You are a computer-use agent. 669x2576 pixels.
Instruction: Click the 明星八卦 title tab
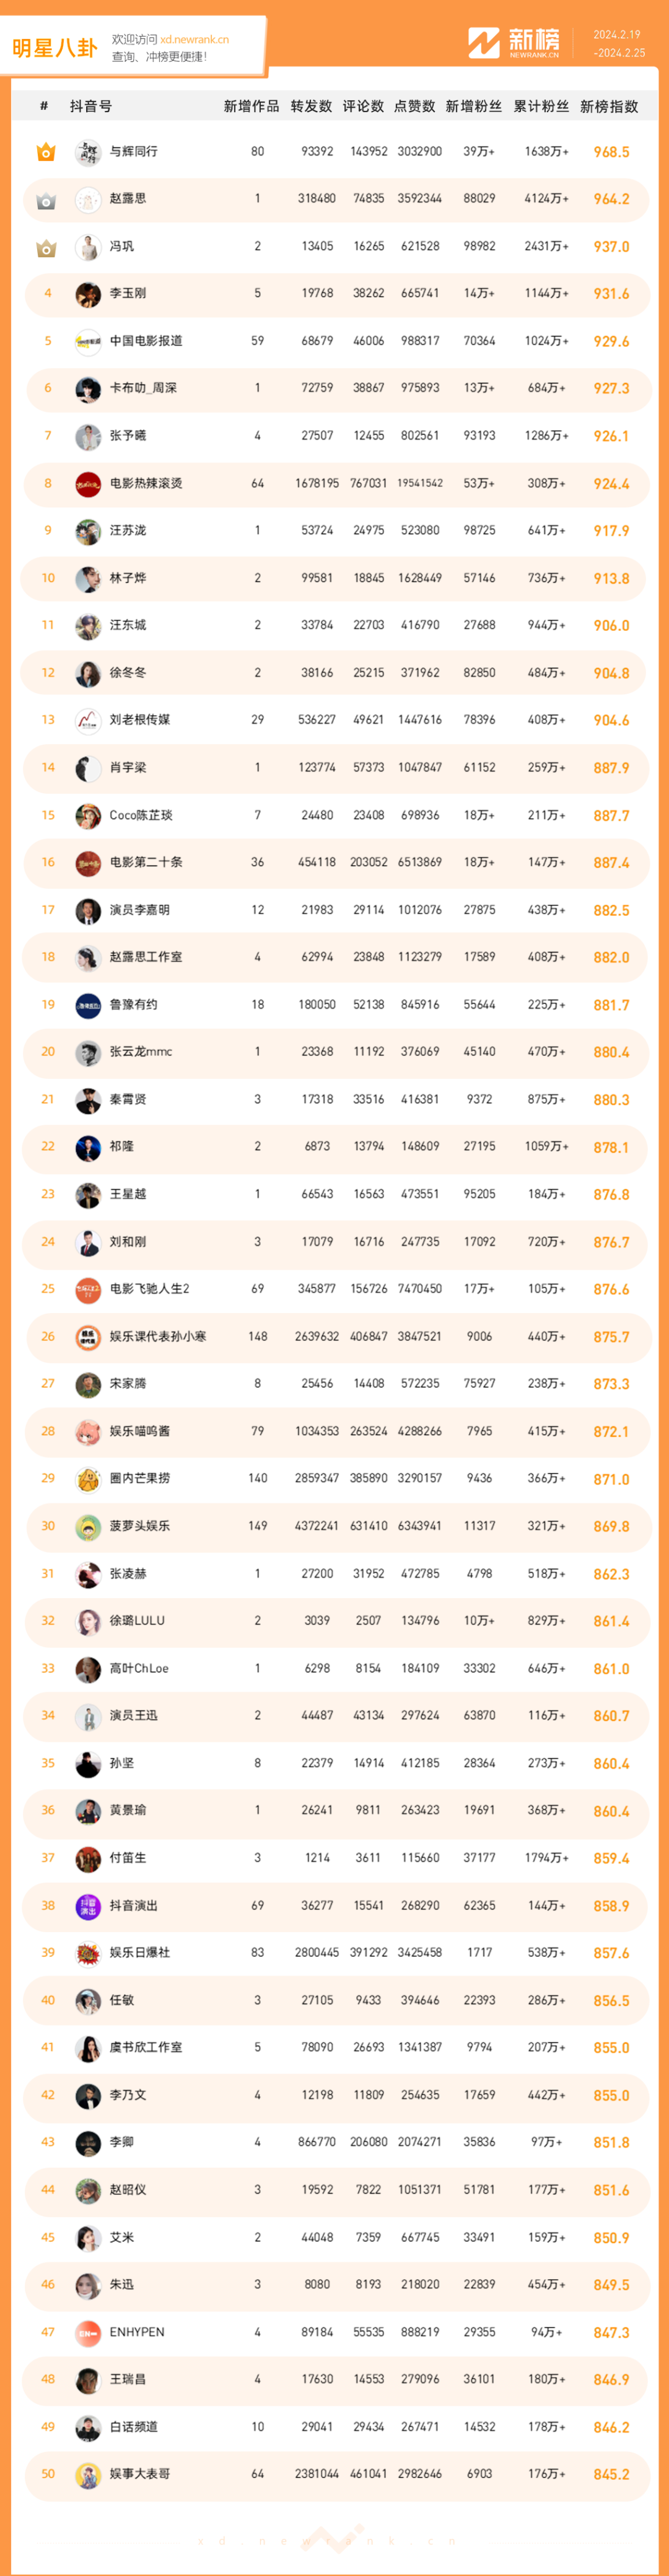pyautogui.click(x=55, y=48)
